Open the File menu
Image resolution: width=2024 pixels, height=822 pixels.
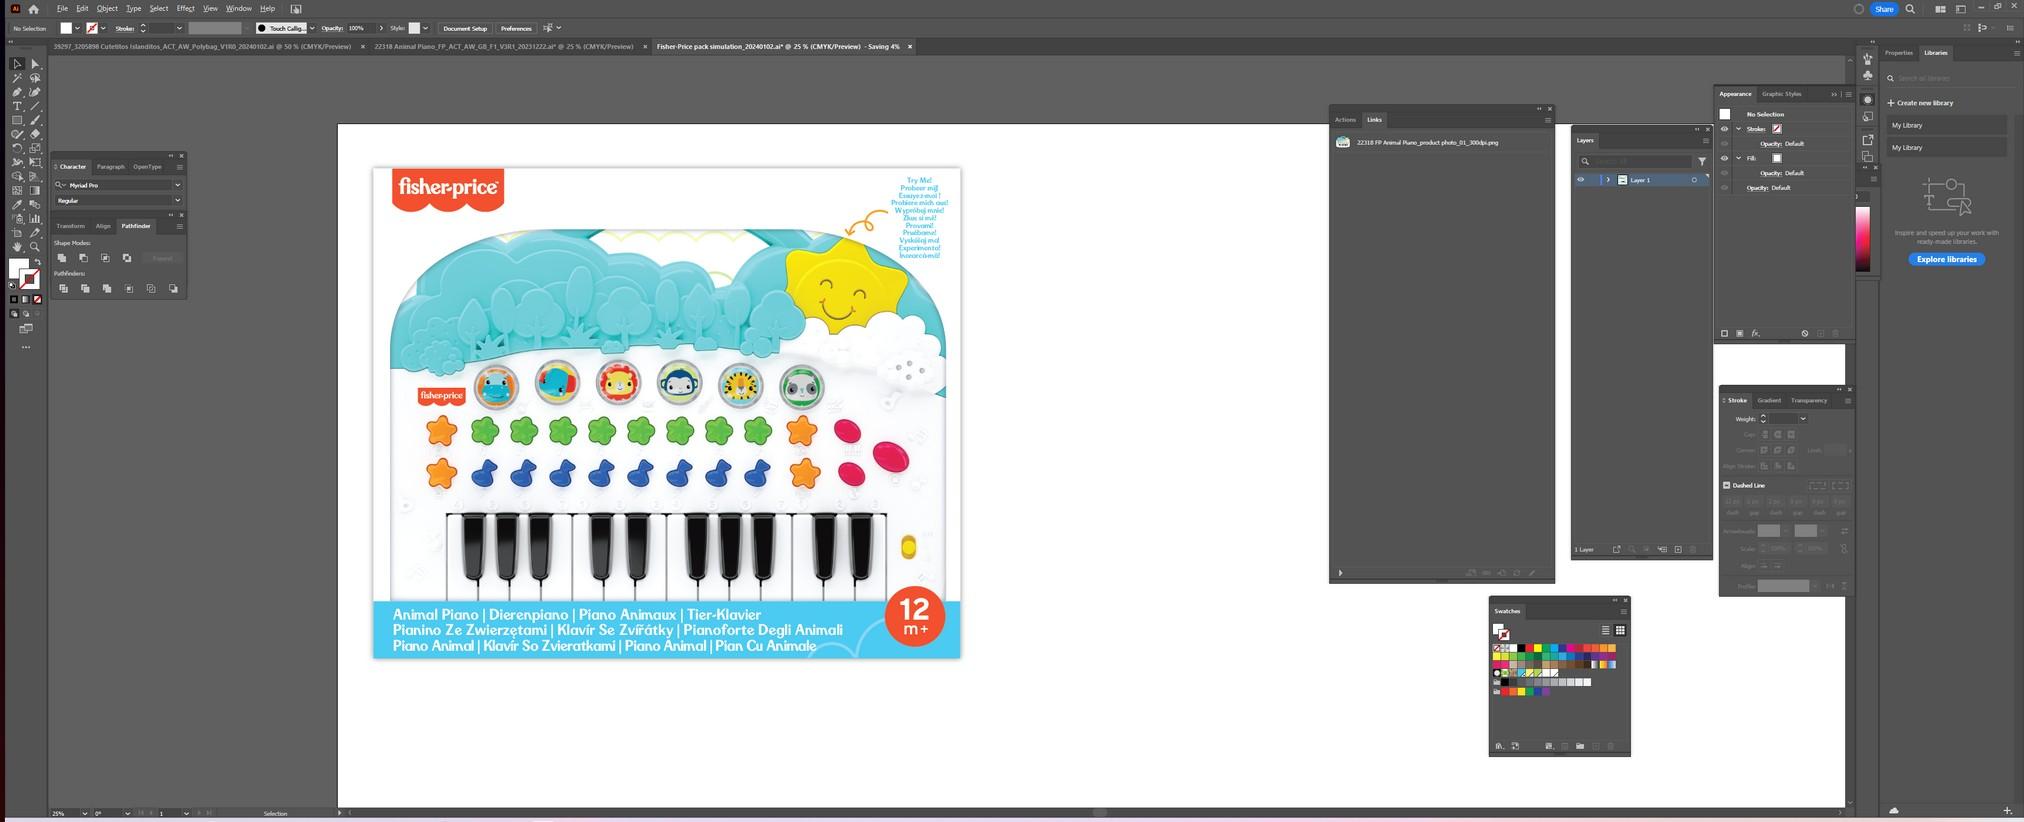click(x=62, y=9)
